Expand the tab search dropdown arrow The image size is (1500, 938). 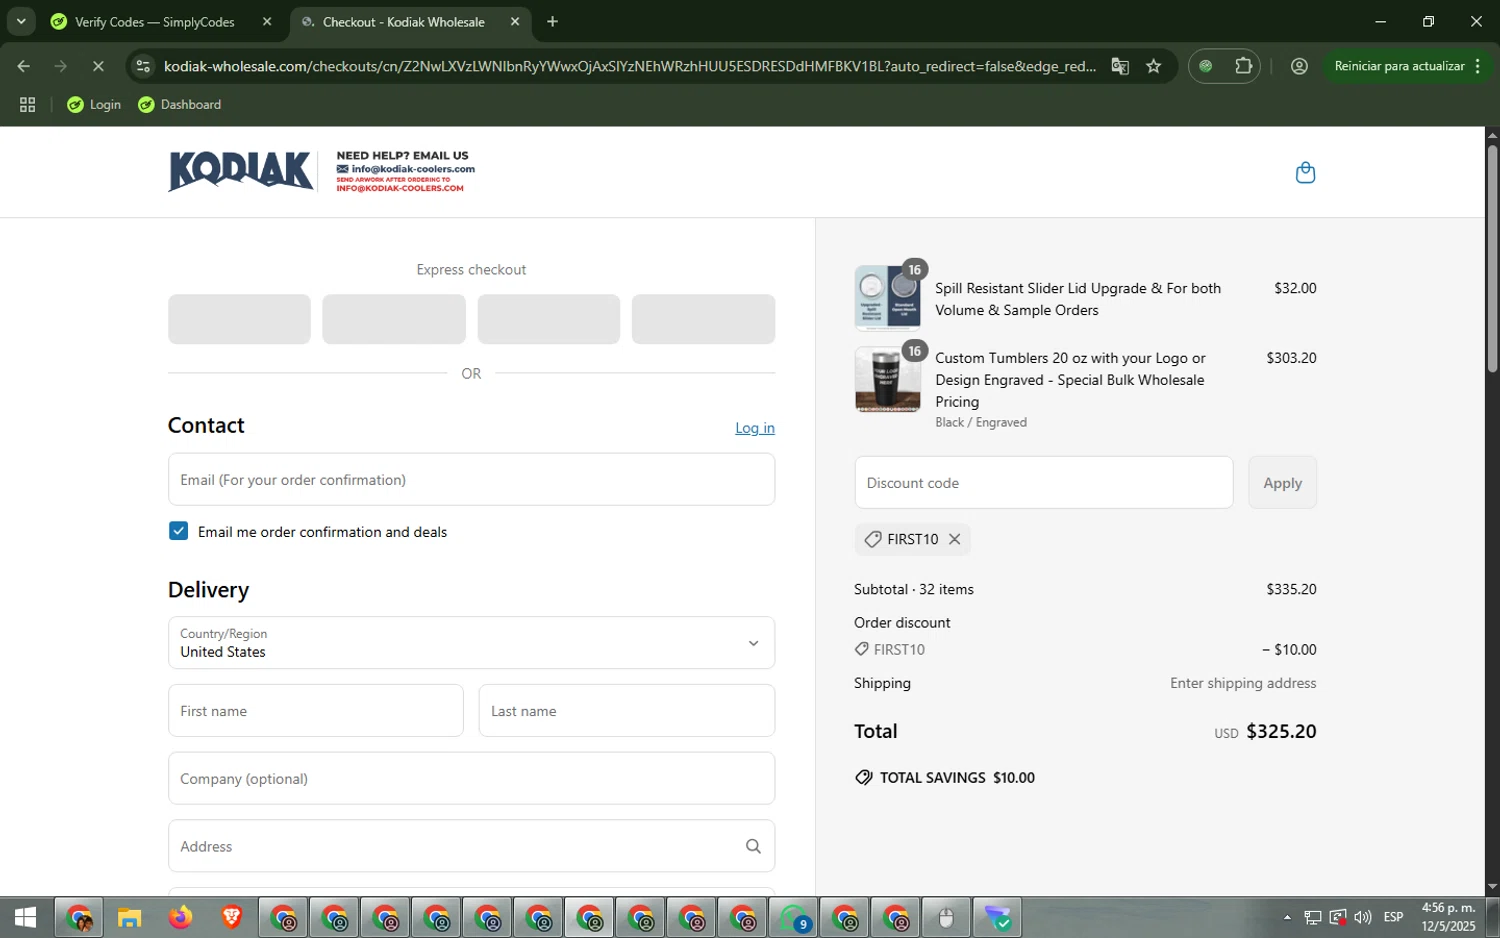click(21, 21)
